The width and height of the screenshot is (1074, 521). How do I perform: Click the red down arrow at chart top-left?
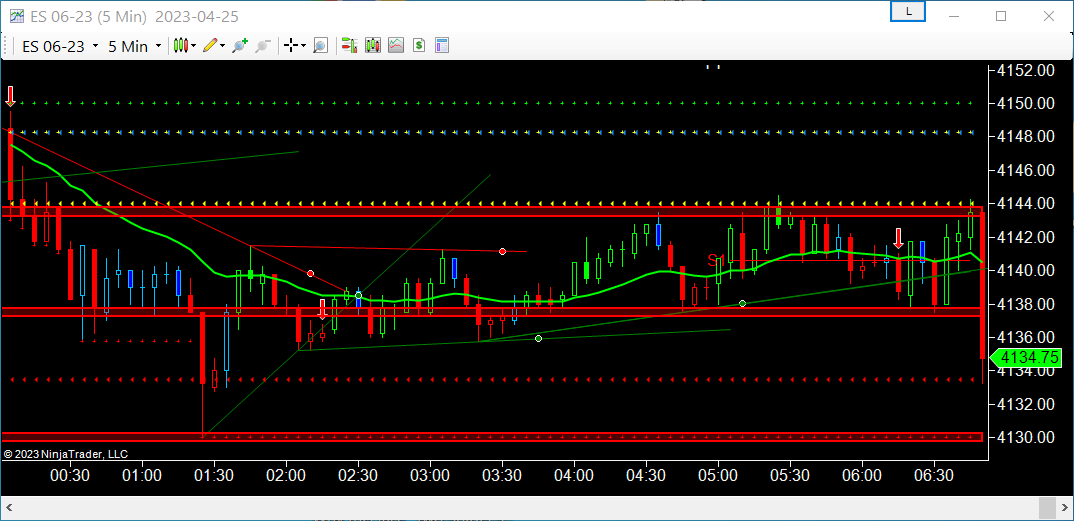[x=10, y=97]
